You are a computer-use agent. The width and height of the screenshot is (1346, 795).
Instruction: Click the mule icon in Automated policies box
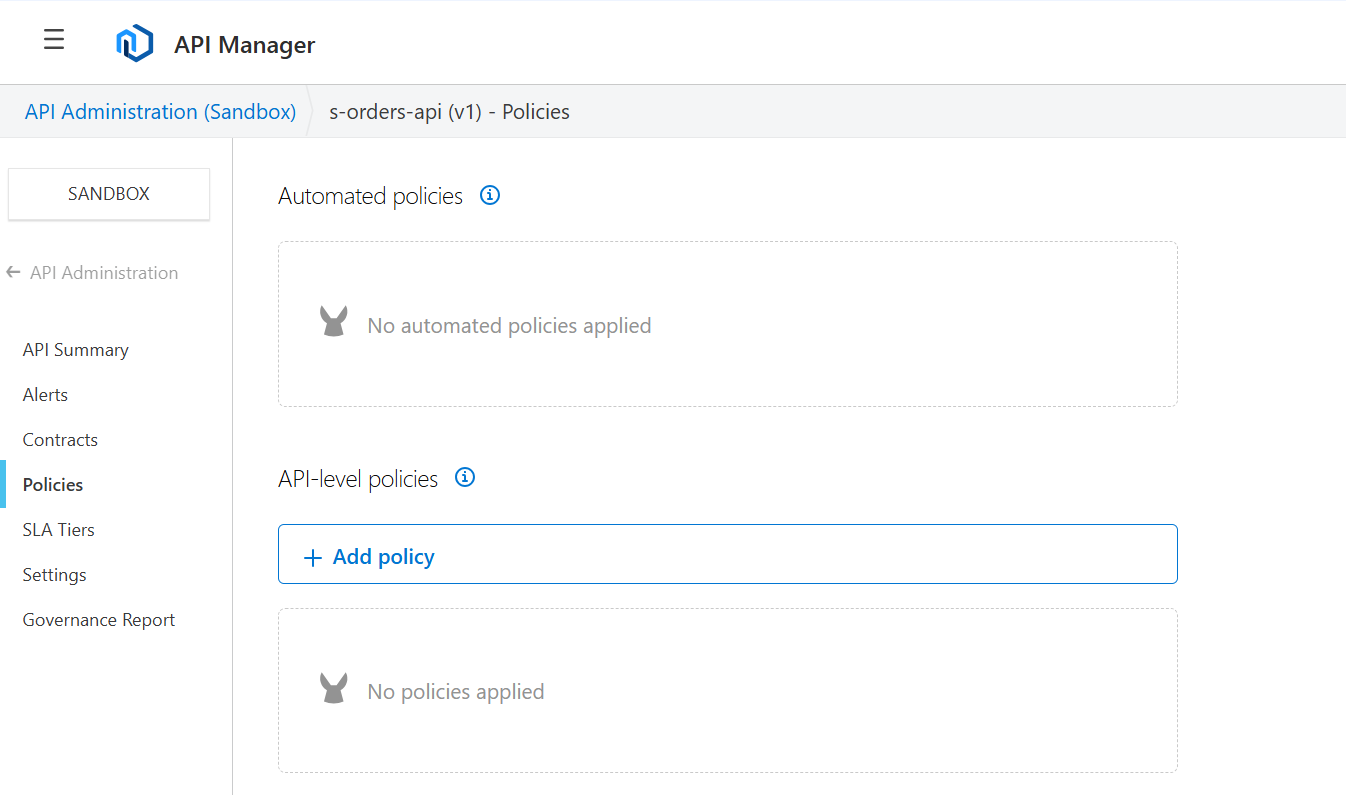(x=333, y=321)
